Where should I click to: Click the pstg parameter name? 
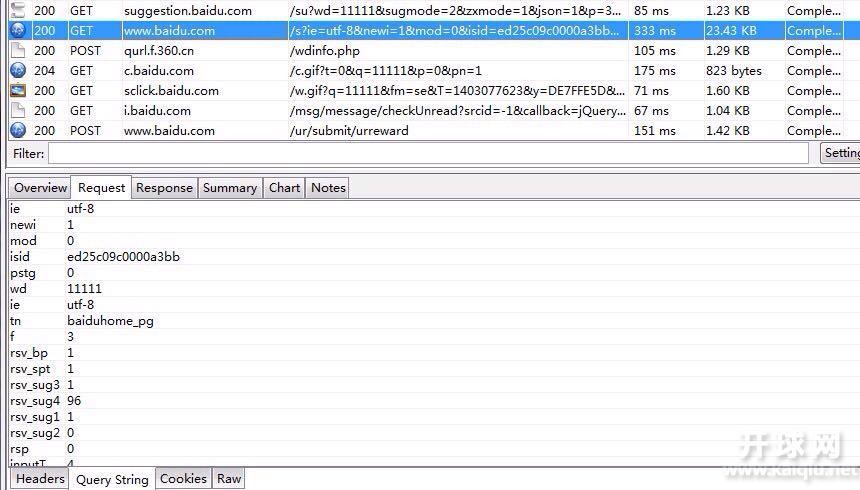pos(22,273)
